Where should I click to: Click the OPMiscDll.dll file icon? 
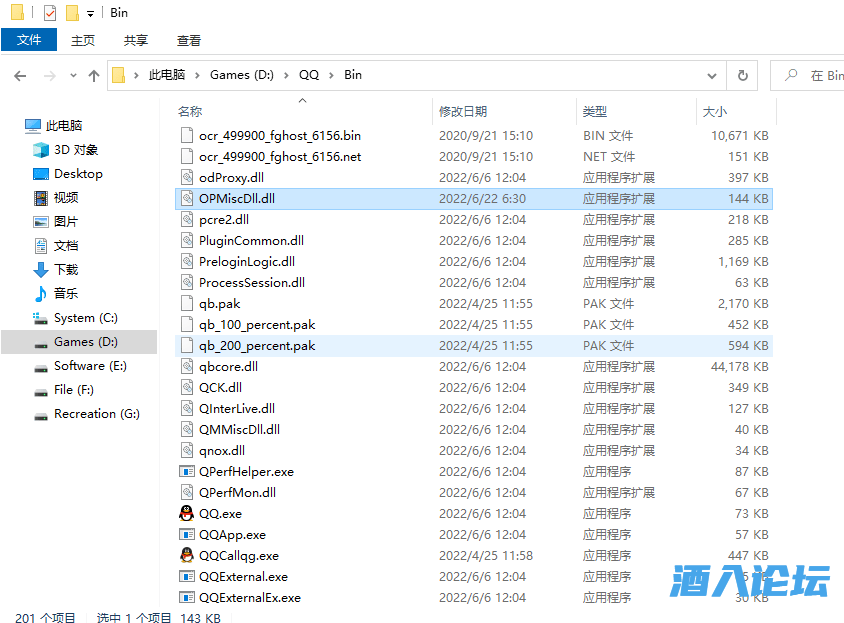pyautogui.click(x=187, y=198)
